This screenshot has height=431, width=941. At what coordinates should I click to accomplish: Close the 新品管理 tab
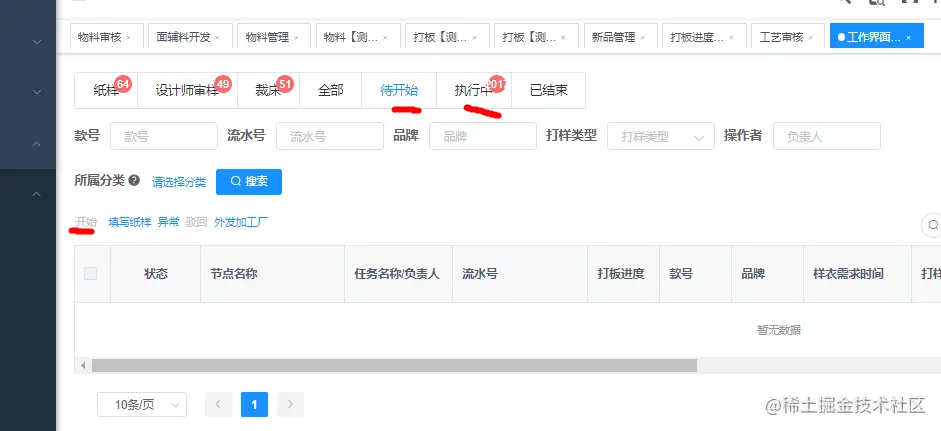point(642,38)
